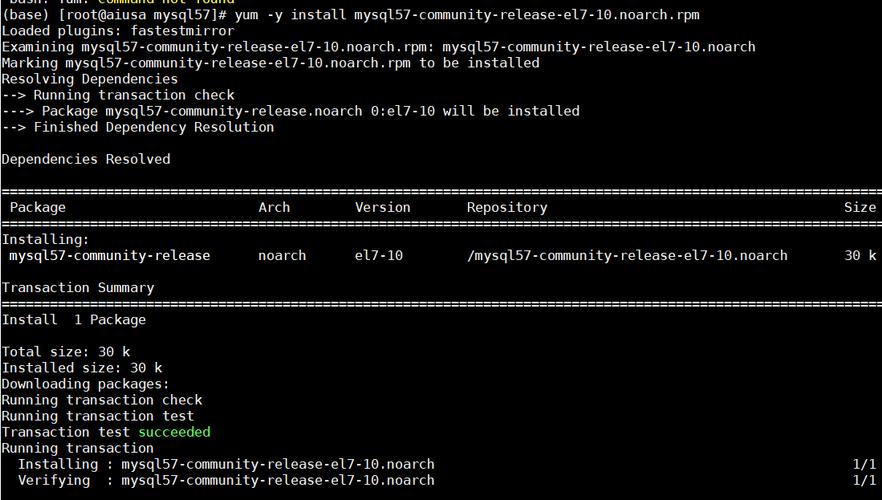
Task: Click package name 'mysql57-community-release' in table row
Action: pyautogui.click(x=110, y=255)
